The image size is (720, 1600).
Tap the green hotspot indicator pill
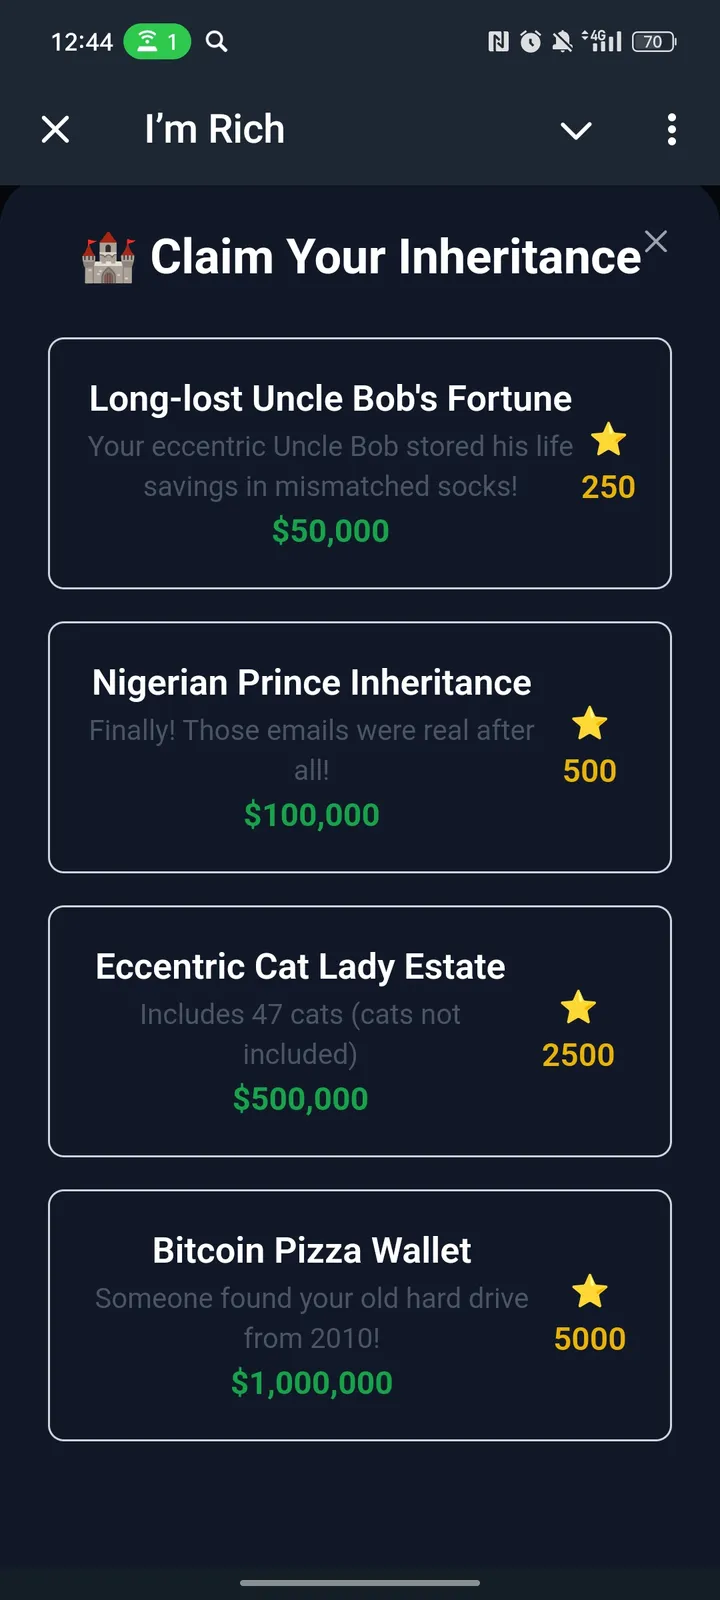coord(157,41)
